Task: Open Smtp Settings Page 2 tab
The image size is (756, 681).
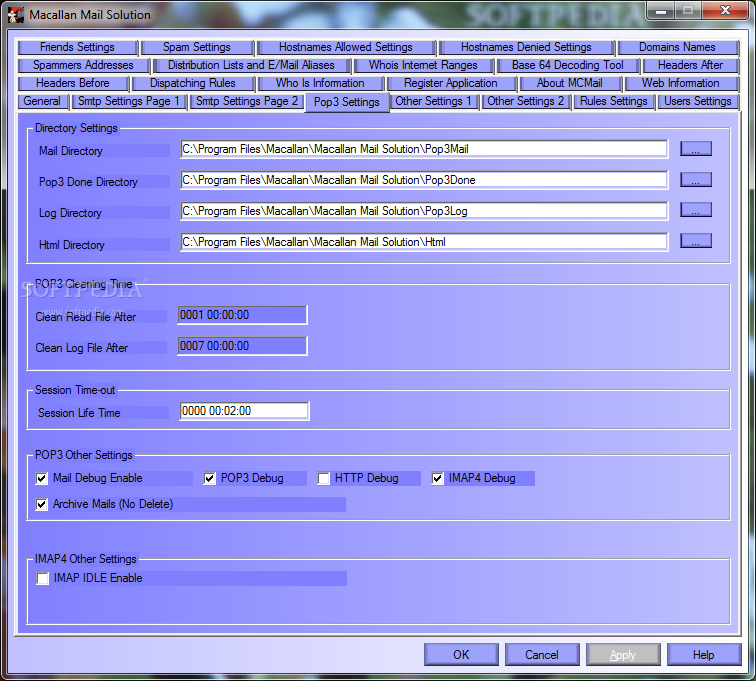Action: coord(247,101)
